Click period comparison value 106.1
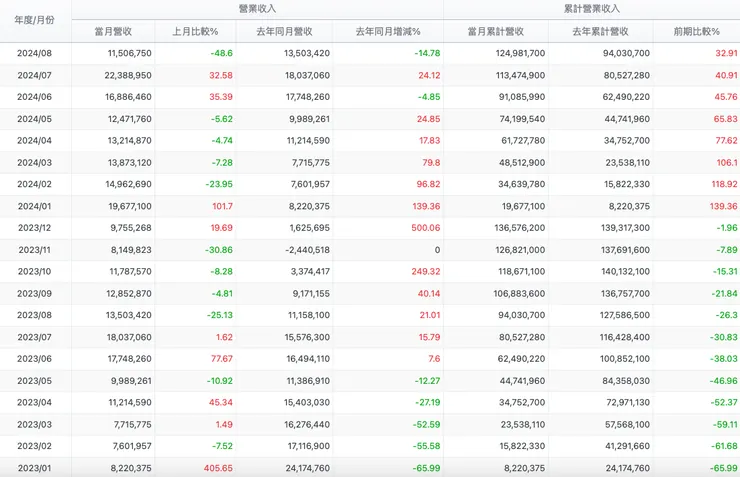This screenshot has height=477, width=740. pyautogui.click(x=727, y=163)
